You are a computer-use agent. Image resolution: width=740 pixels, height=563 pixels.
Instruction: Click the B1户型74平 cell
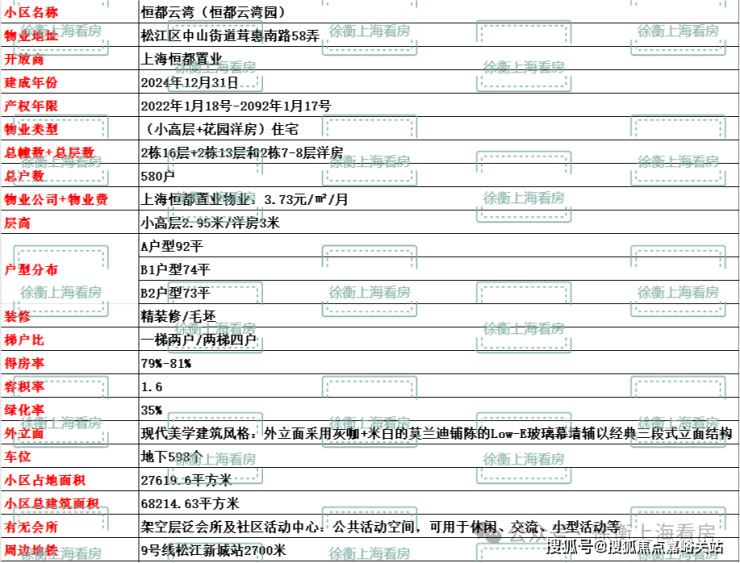coord(175,269)
